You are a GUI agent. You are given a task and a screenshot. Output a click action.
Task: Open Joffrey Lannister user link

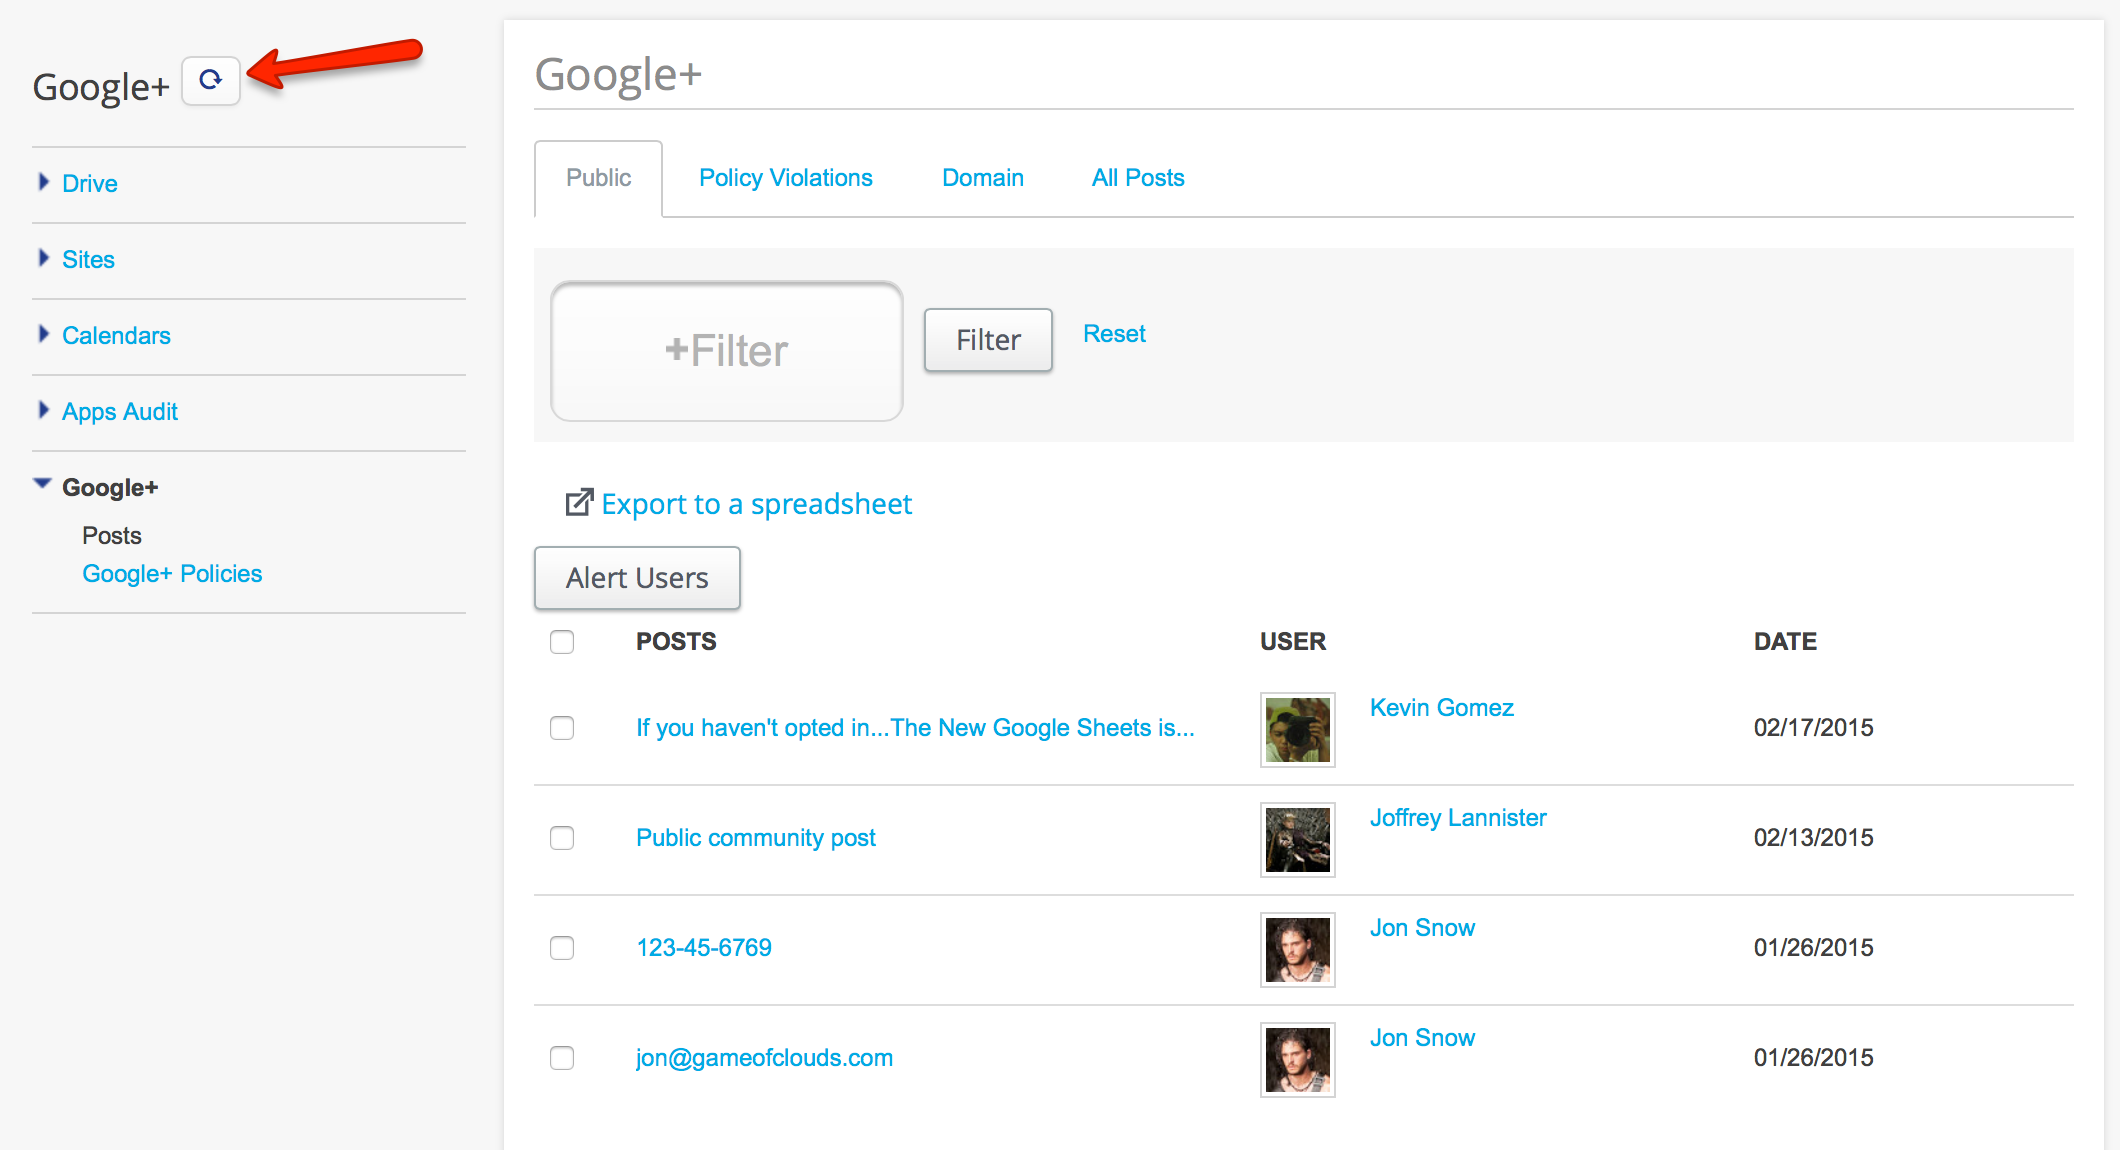(x=1458, y=818)
